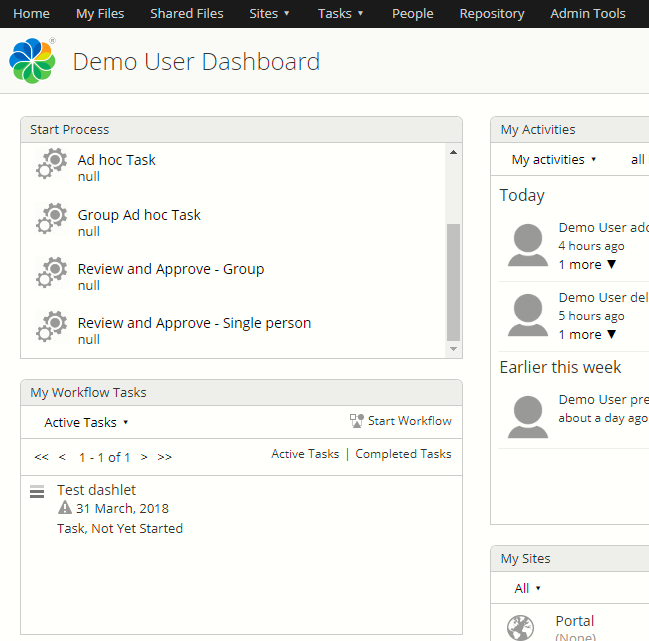
Task: Expand the Active Tasks filter dropdown
Action: point(86,422)
